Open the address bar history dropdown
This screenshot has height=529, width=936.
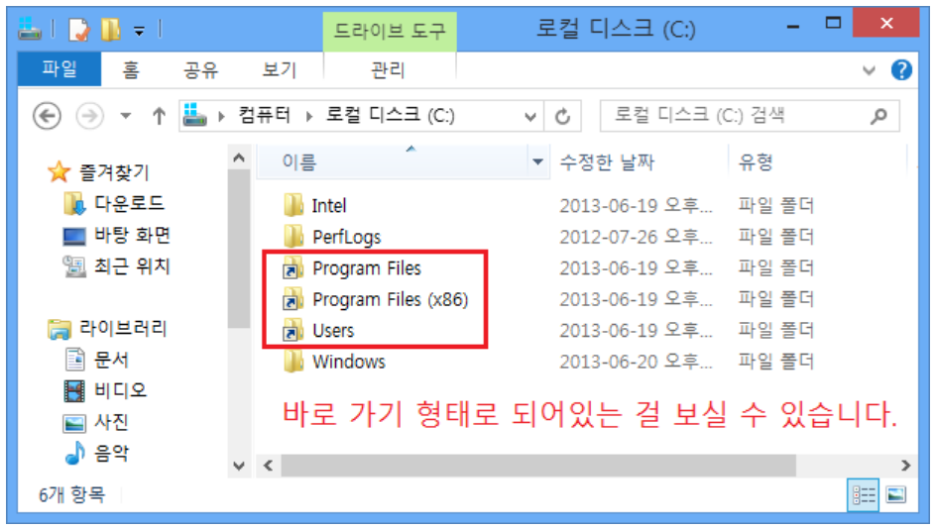(529, 116)
